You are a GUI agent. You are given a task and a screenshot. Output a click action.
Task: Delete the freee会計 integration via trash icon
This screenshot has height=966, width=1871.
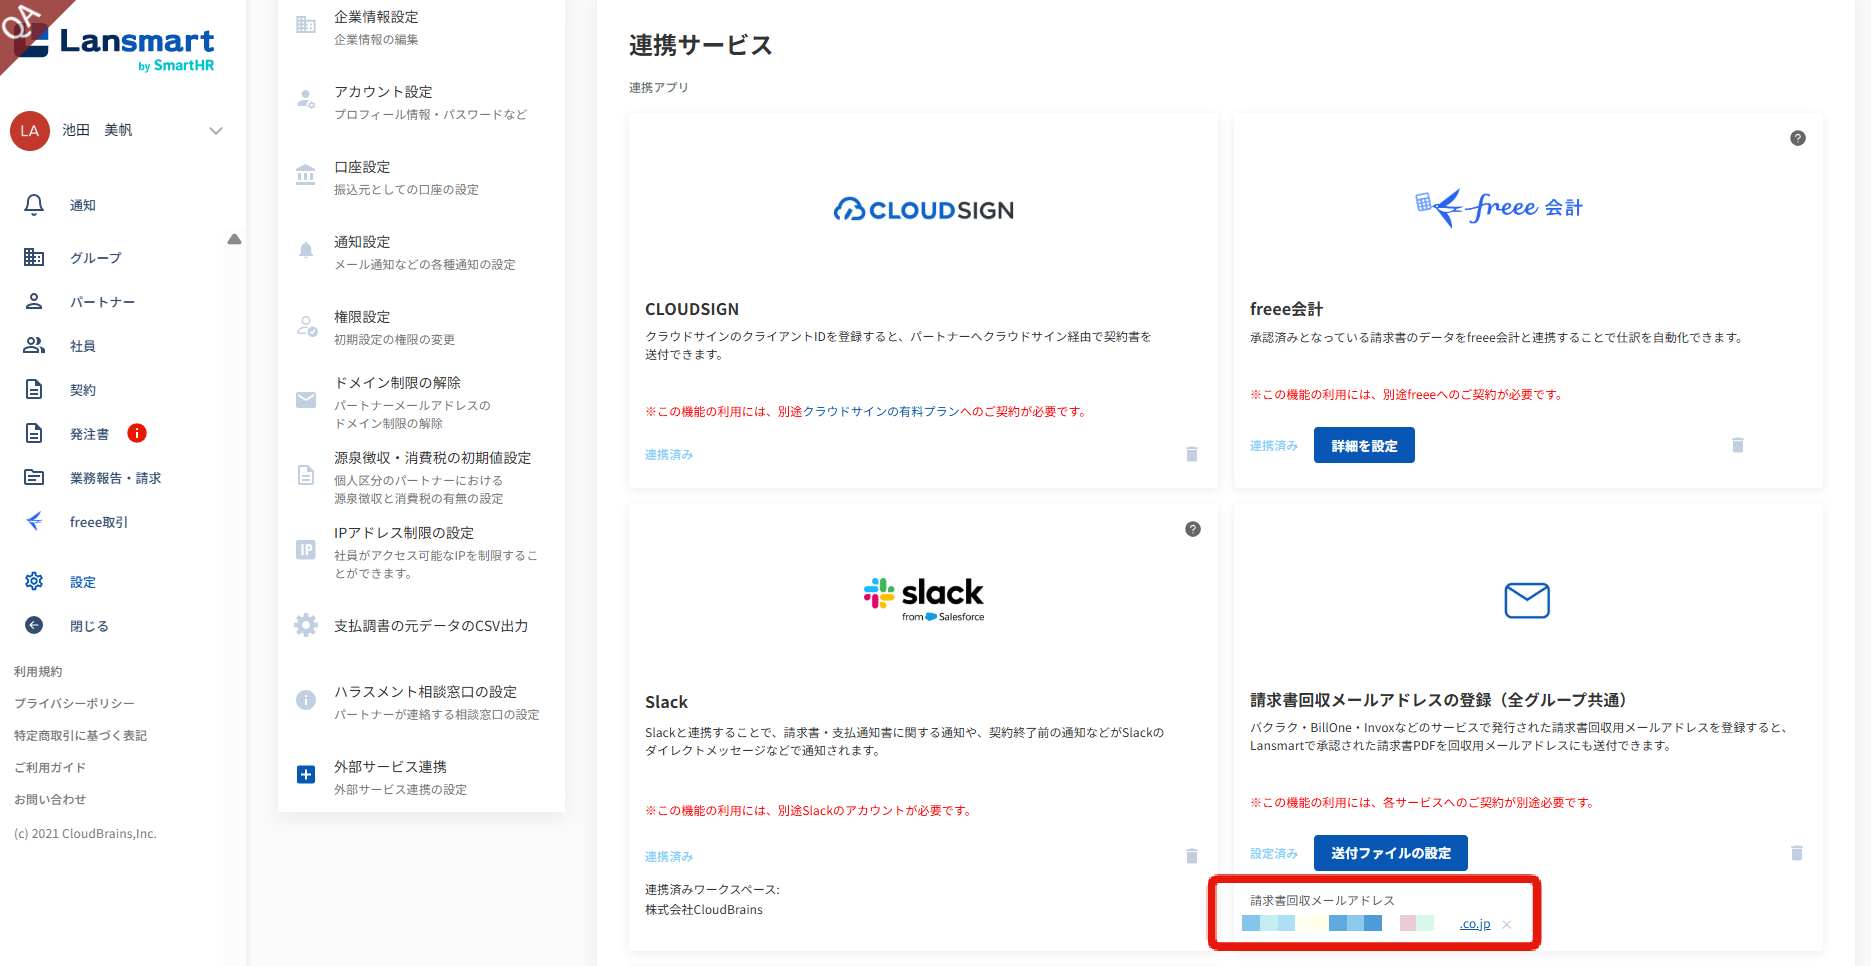click(1738, 445)
